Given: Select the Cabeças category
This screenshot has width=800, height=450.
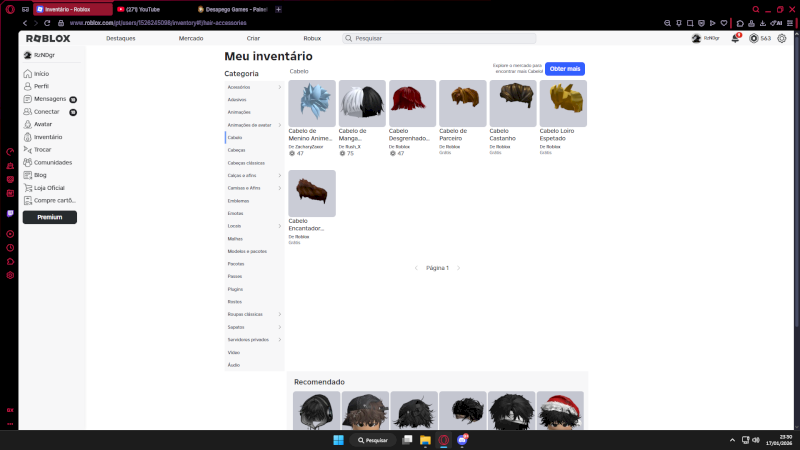Looking at the screenshot, I should click(236, 150).
